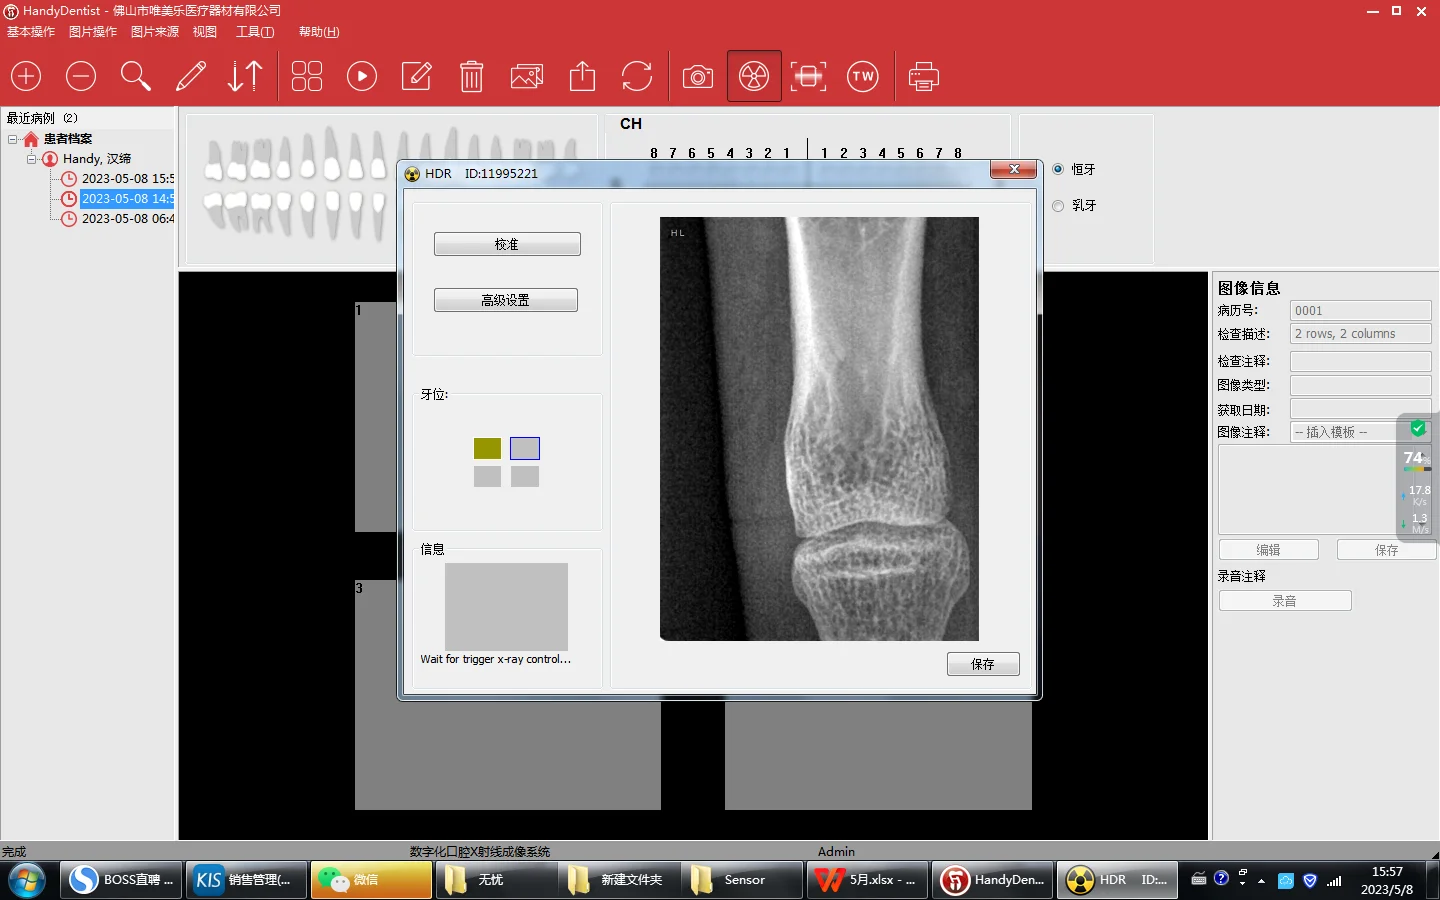This screenshot has width=1440, height=900.
Task: Click the TW circle toolbar icon
Action: point(863,76)
